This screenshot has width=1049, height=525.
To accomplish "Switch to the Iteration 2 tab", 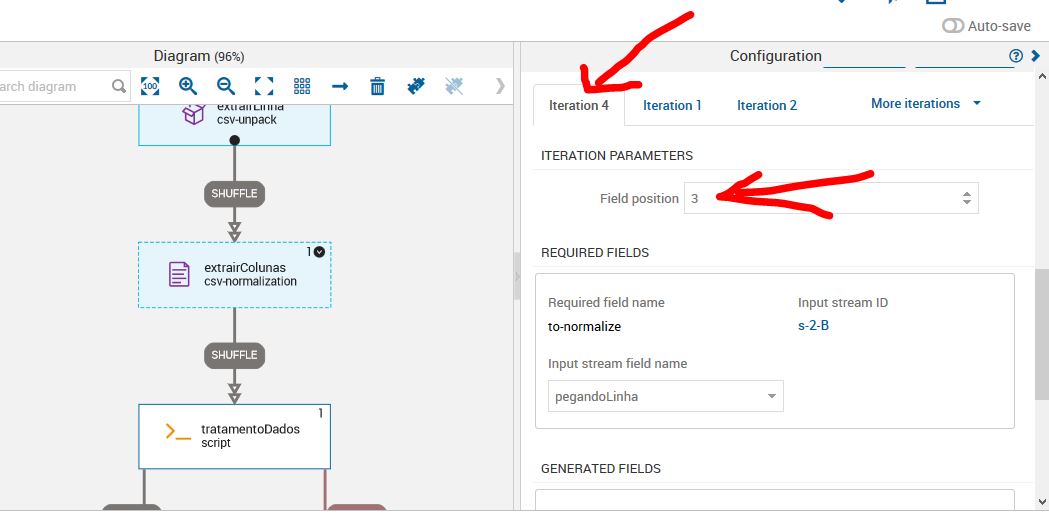I will 767,105.
